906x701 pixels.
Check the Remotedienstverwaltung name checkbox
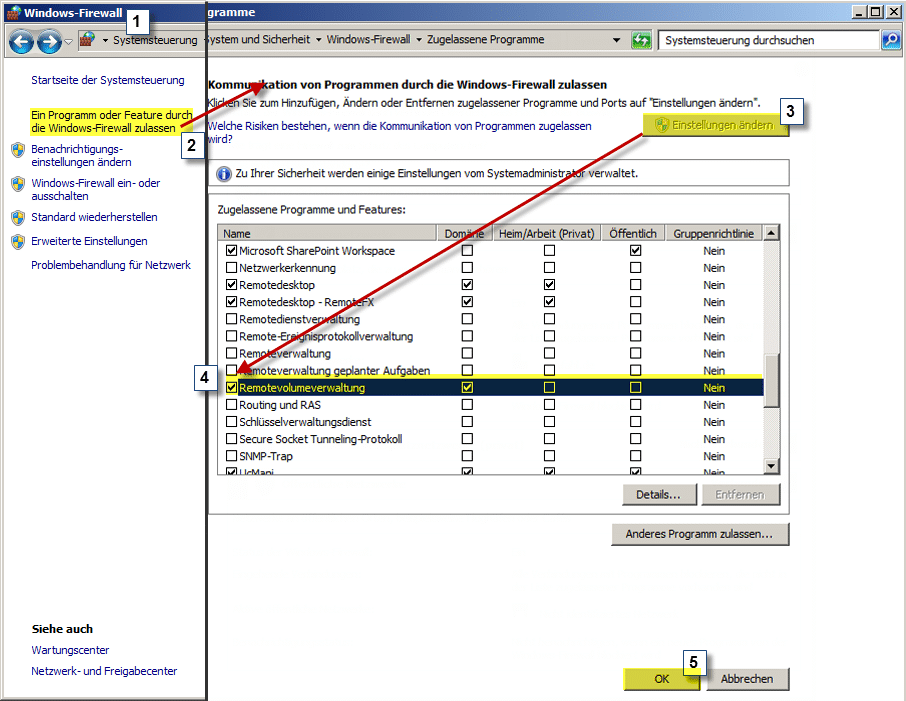232,319
